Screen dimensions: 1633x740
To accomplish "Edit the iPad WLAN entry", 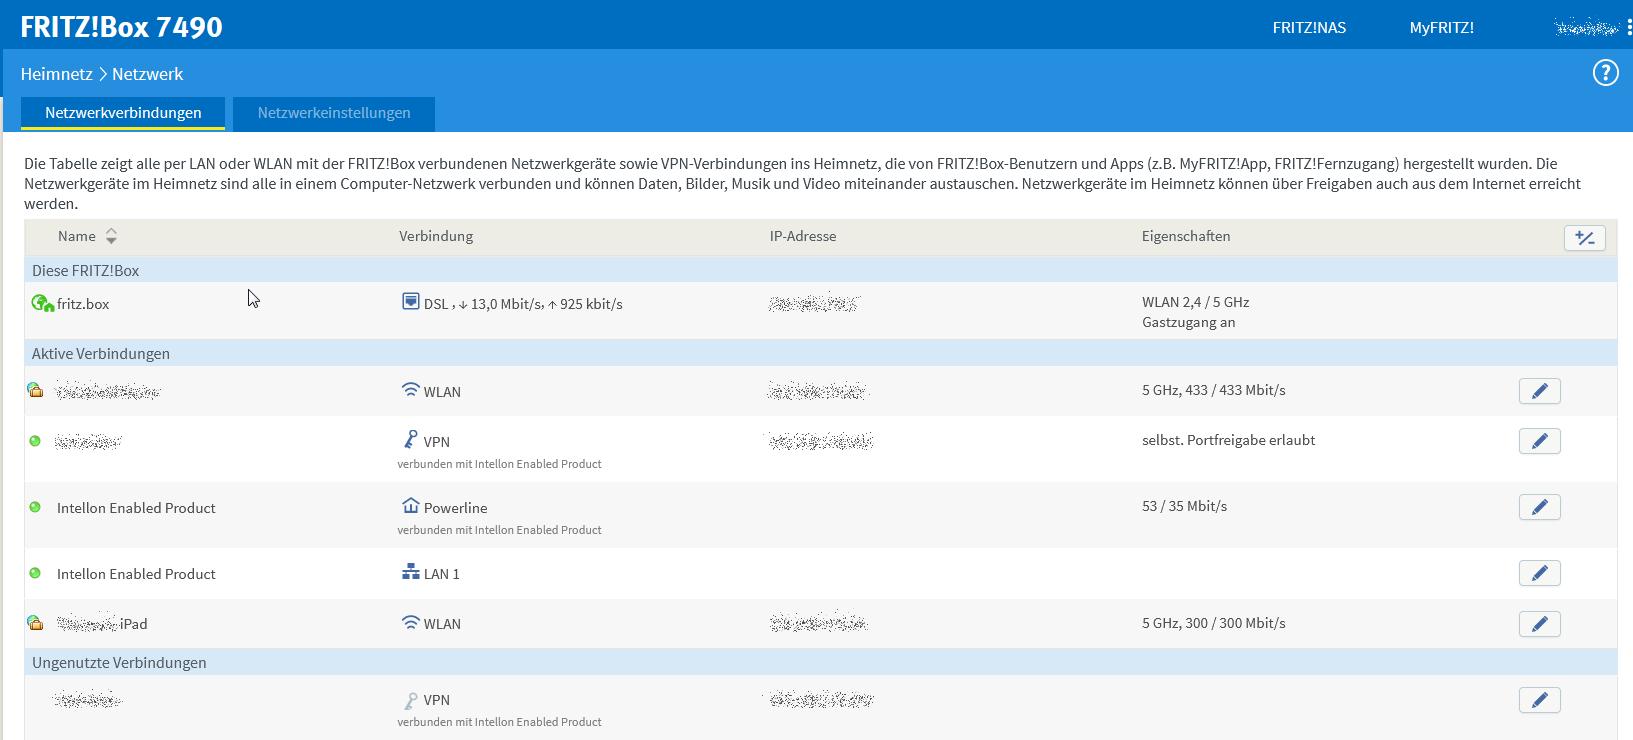I will (x=1539, y=624).
